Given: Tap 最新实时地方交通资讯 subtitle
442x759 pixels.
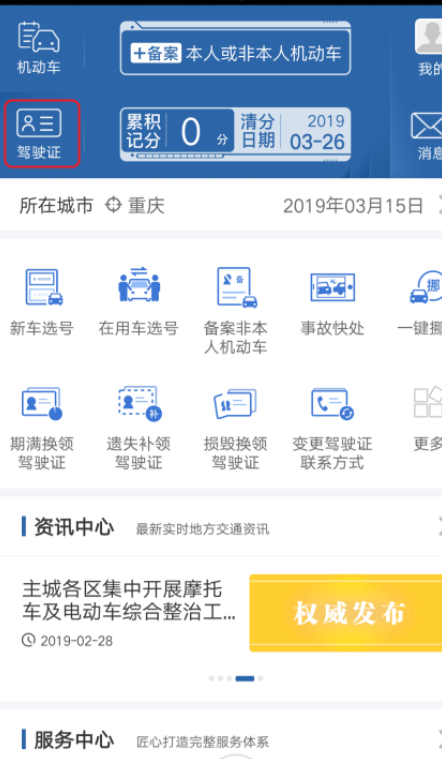Looking at the screenshot, I should 202,529.
